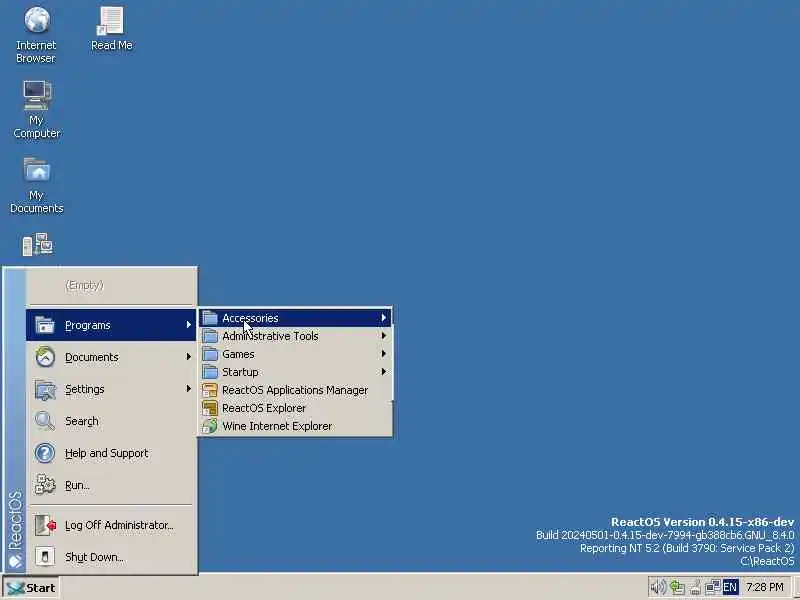Expand the Documents submenu arrow
Image resolution: width=800 pixels, height=600 pixels.
pyautogui.click(x=188, y=357)
